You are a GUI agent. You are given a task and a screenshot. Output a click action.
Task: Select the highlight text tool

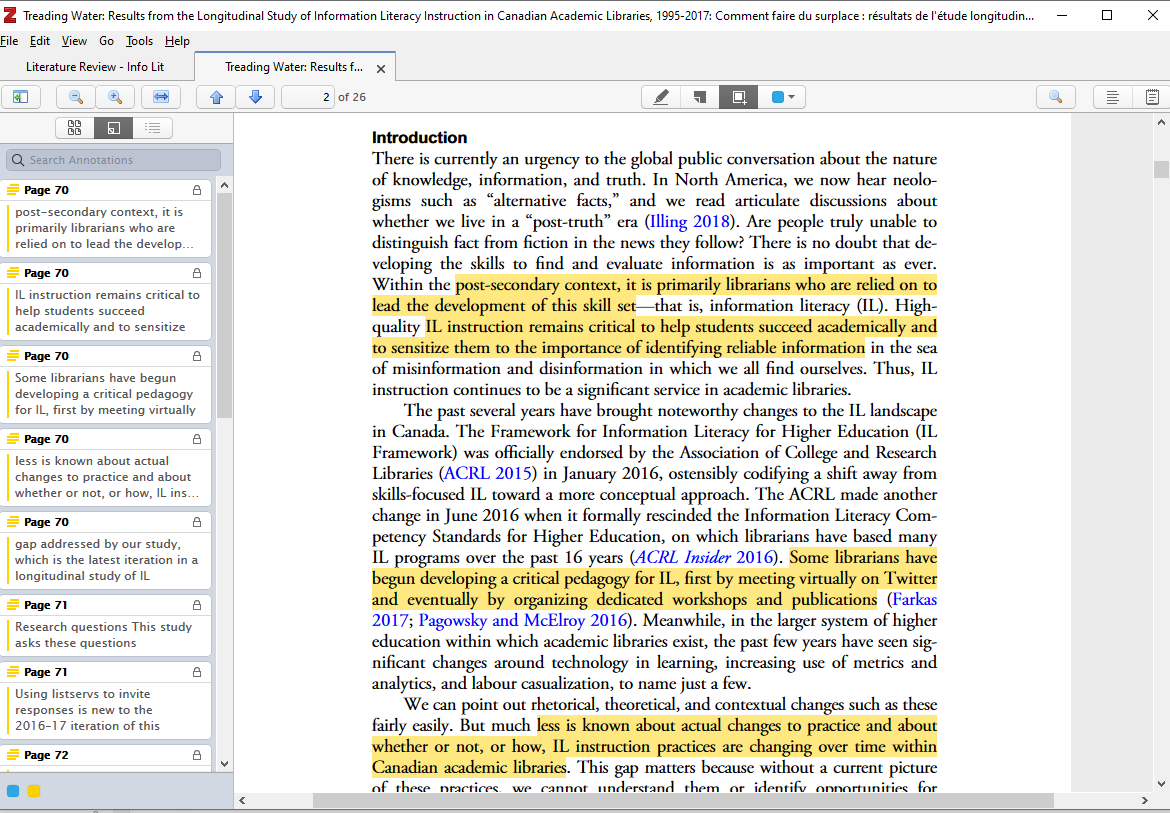click(661, 97)
